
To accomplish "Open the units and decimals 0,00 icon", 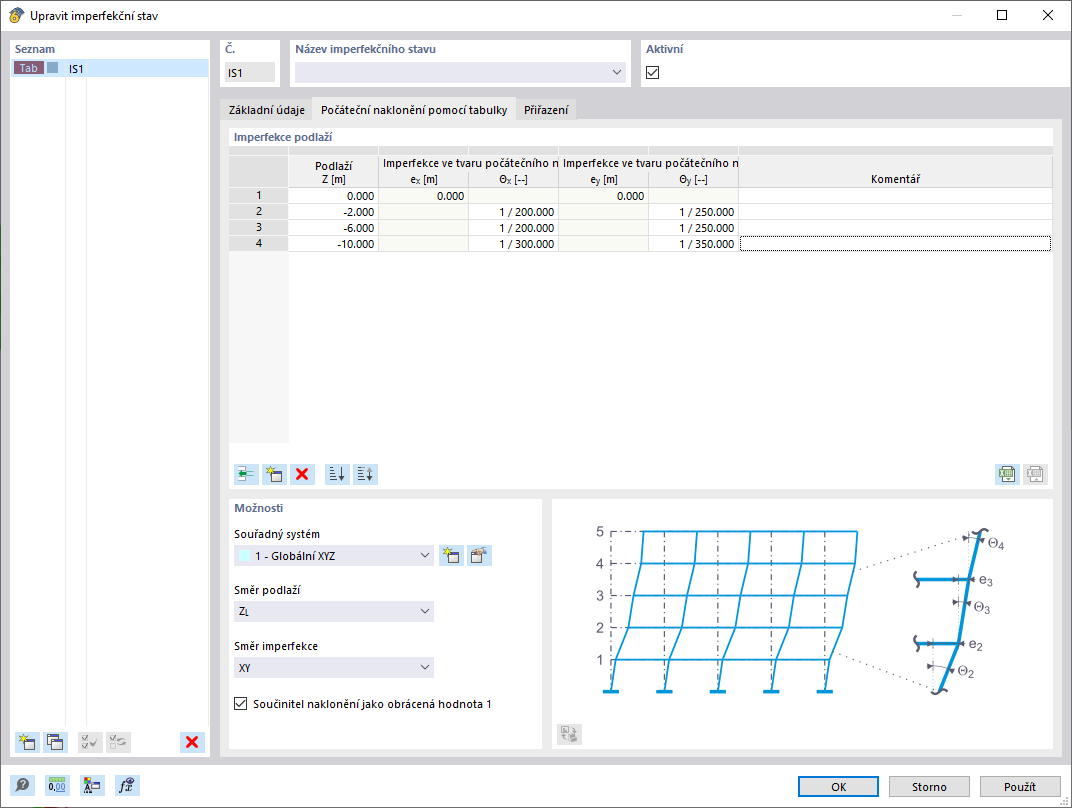I will click(x=57, y=785).
